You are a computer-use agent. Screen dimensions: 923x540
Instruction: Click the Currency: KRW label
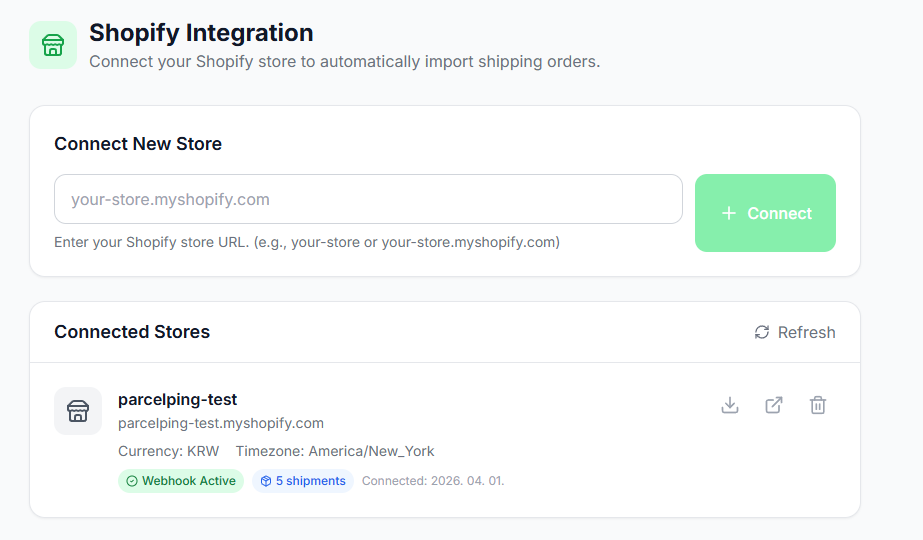pyautogui.click(x=168, y=451)
